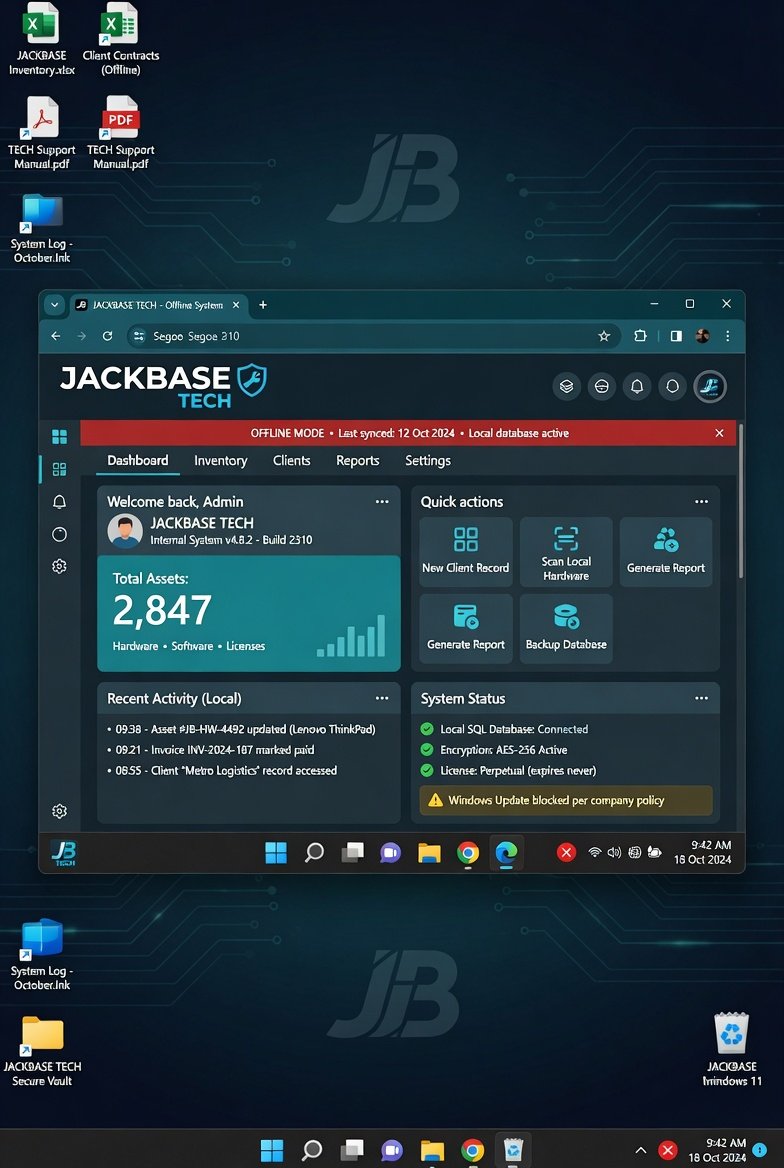Image resolution: width=784 pixels, height=1168 pixels.
Task: Open TECH Support Manual with Adobe Acrobat icon
Action: pyautogui.click(x=42, y=133)
